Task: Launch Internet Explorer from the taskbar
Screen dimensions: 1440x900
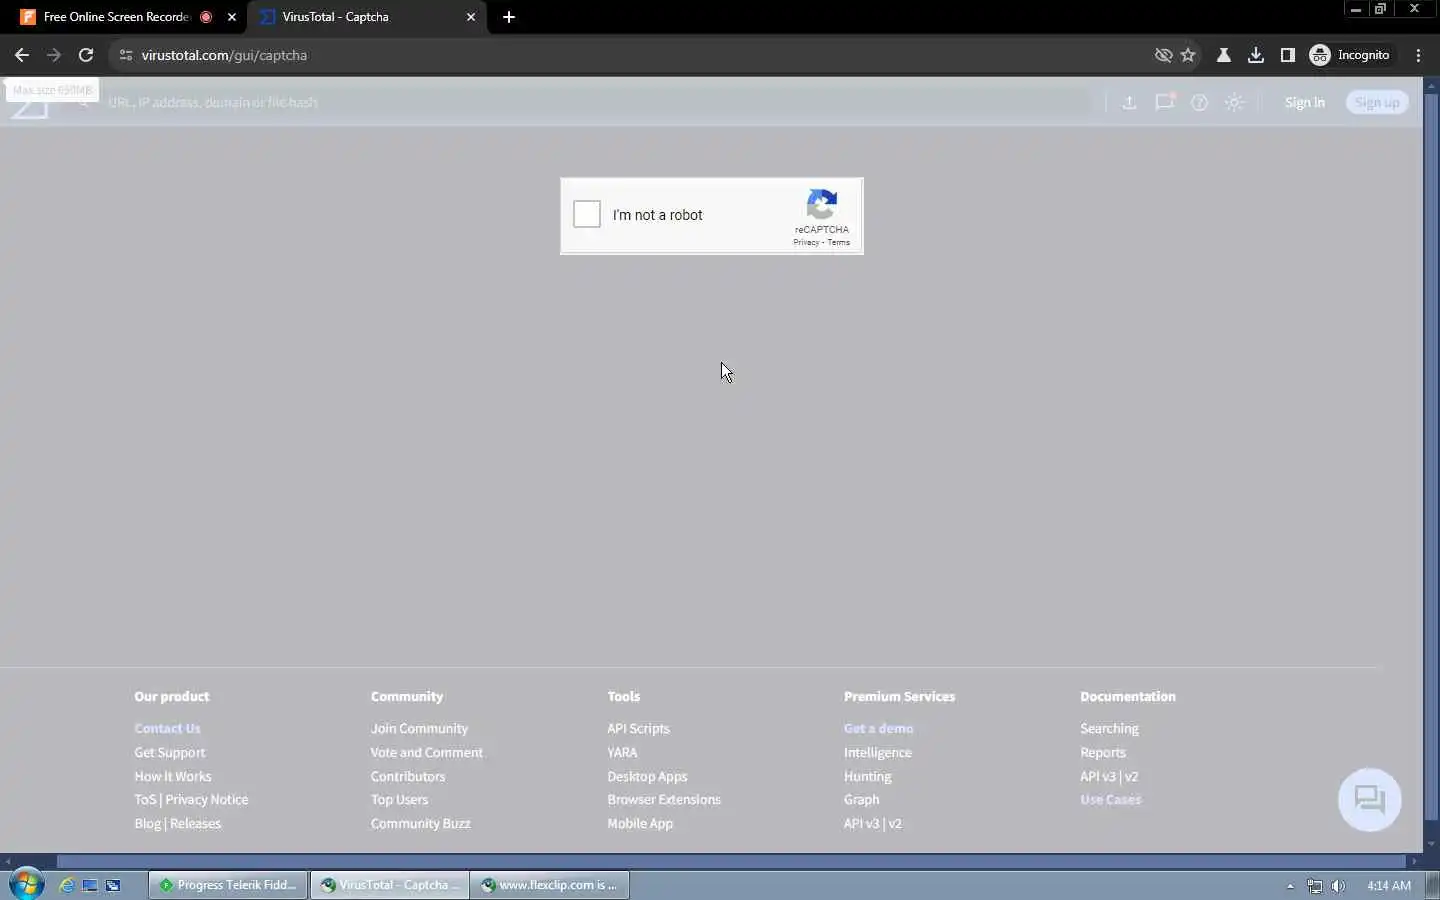Action: point(67,885)
